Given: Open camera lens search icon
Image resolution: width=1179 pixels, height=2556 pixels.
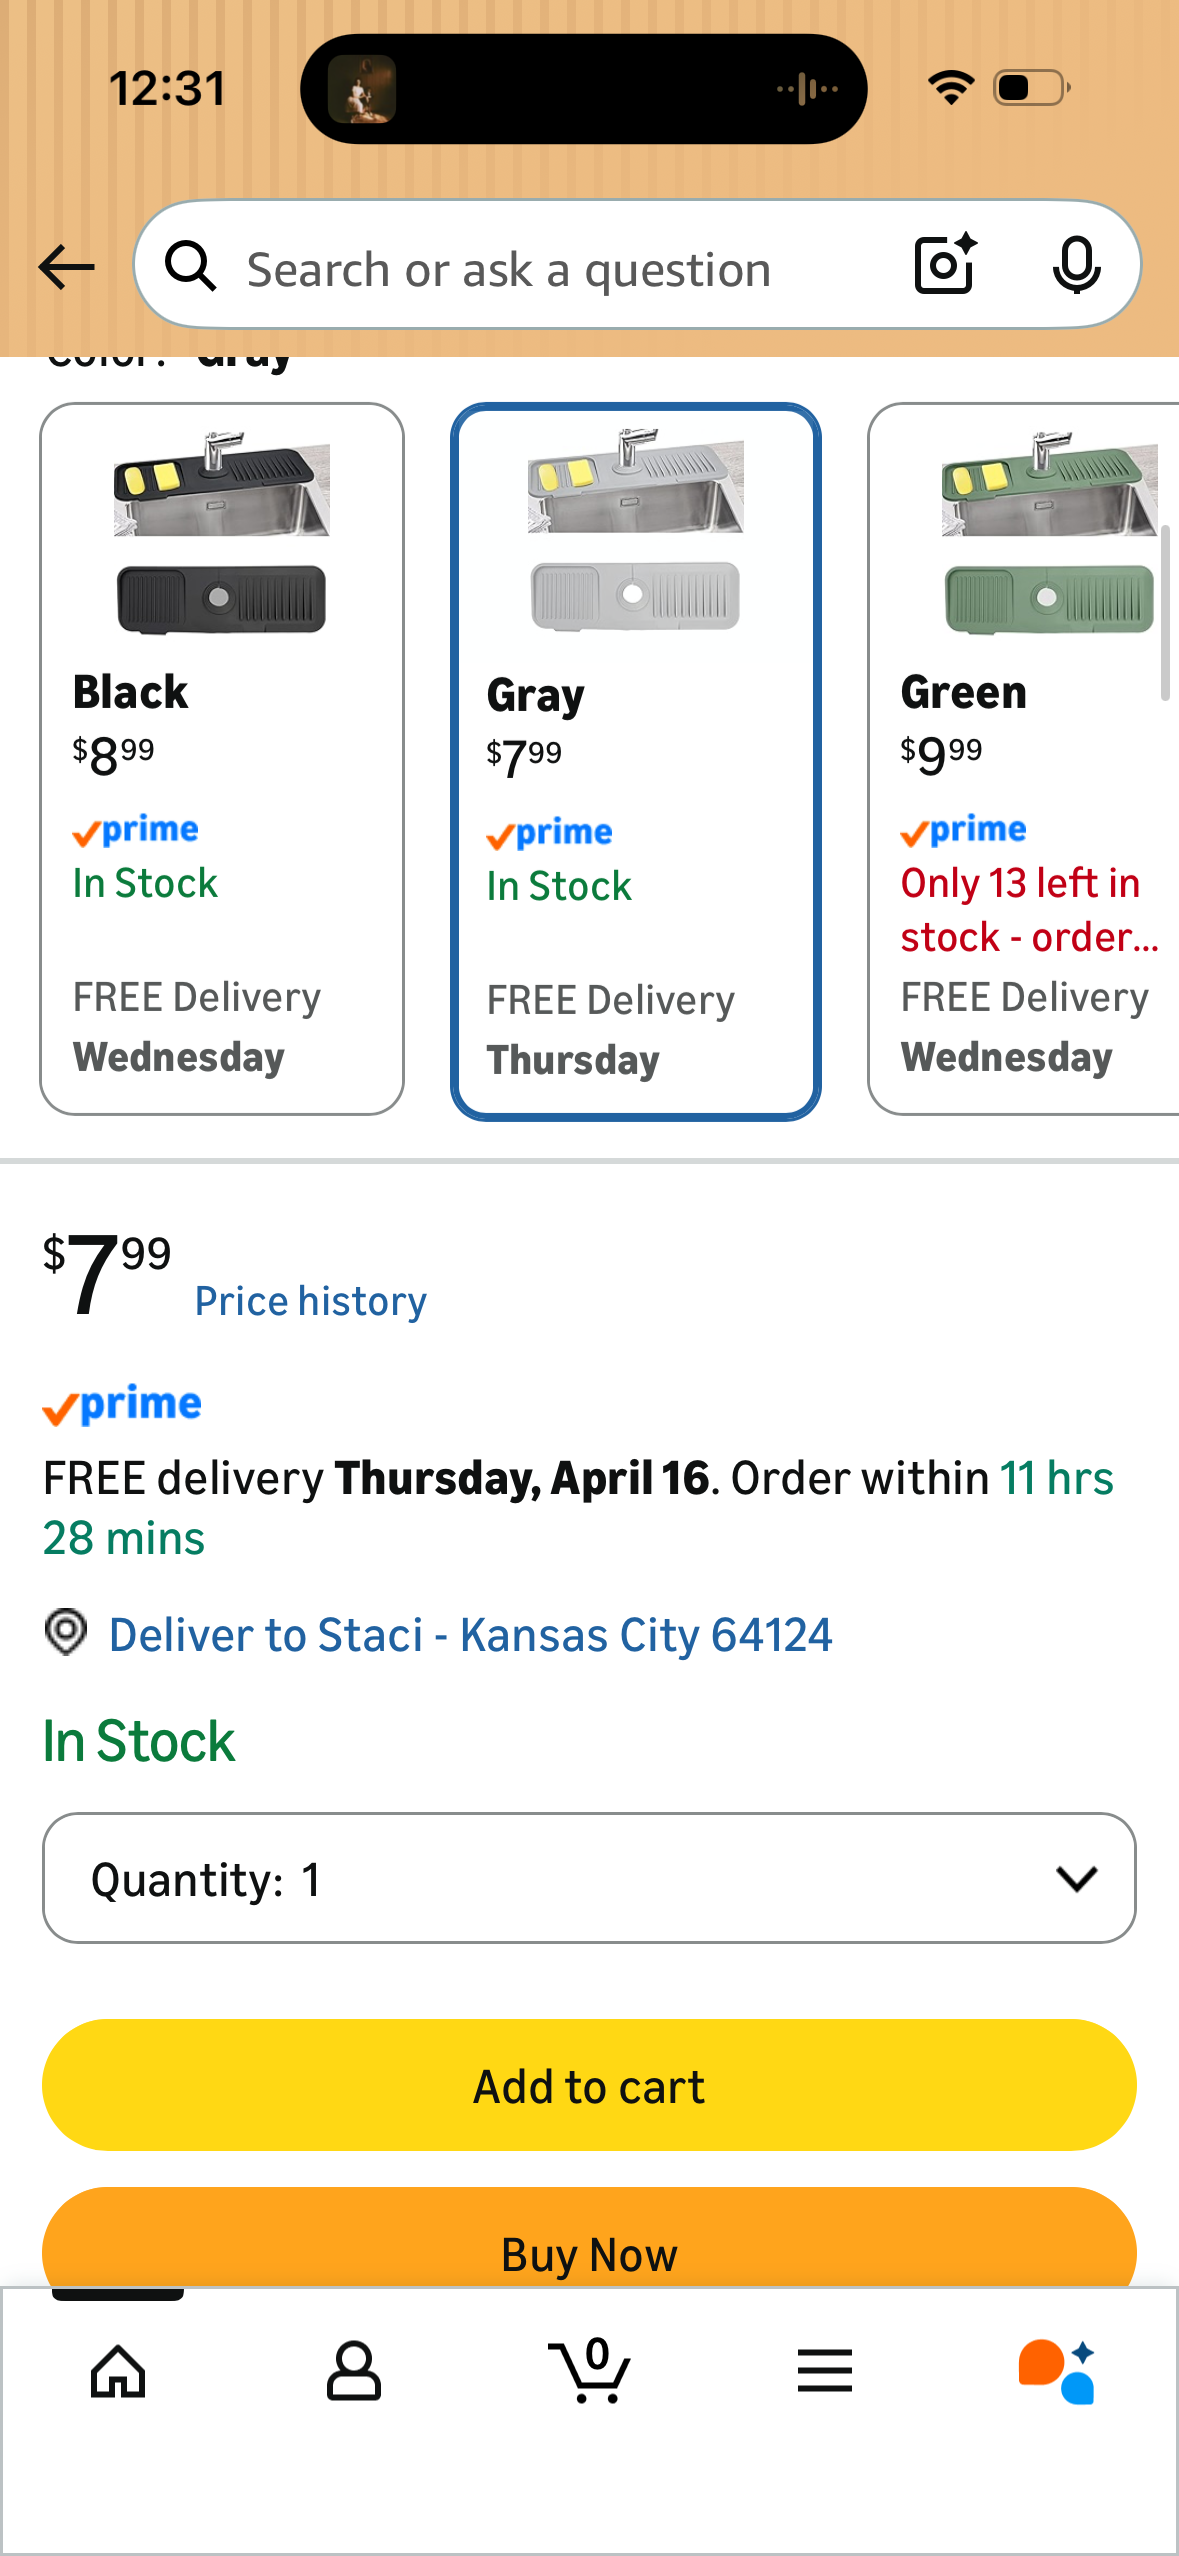Looking at the screenshot, I should tap(945, 265).
